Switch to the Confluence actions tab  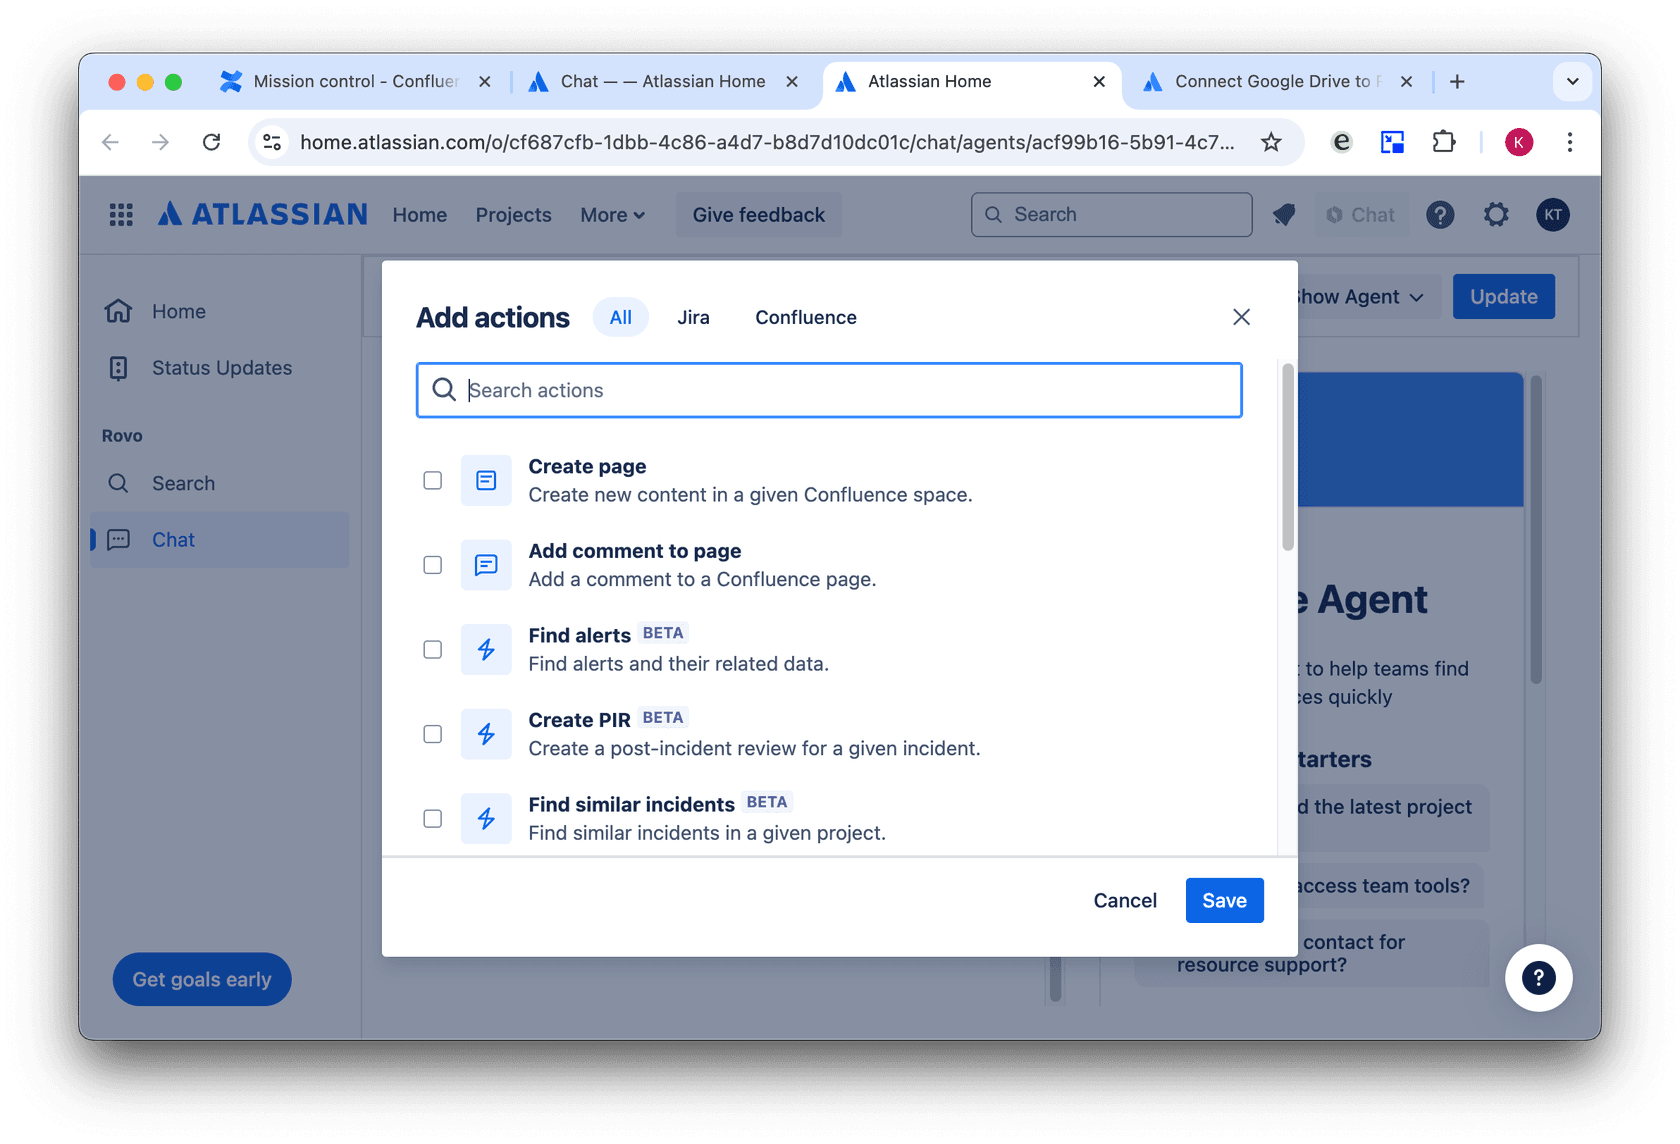click(x=805, y=317)
